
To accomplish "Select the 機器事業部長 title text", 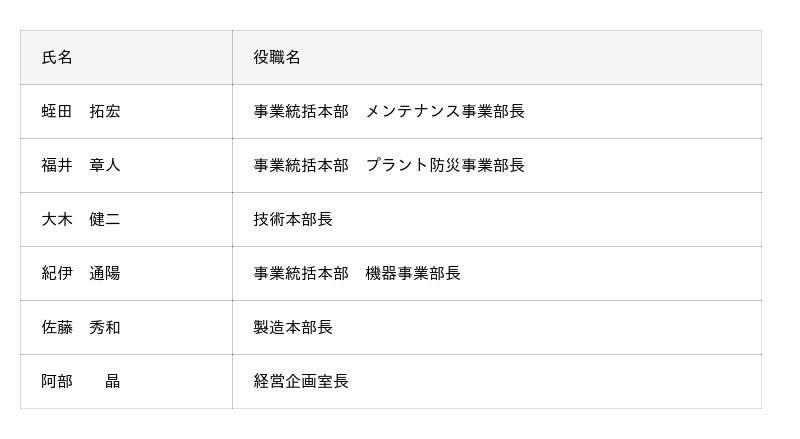I will (413, 274).
